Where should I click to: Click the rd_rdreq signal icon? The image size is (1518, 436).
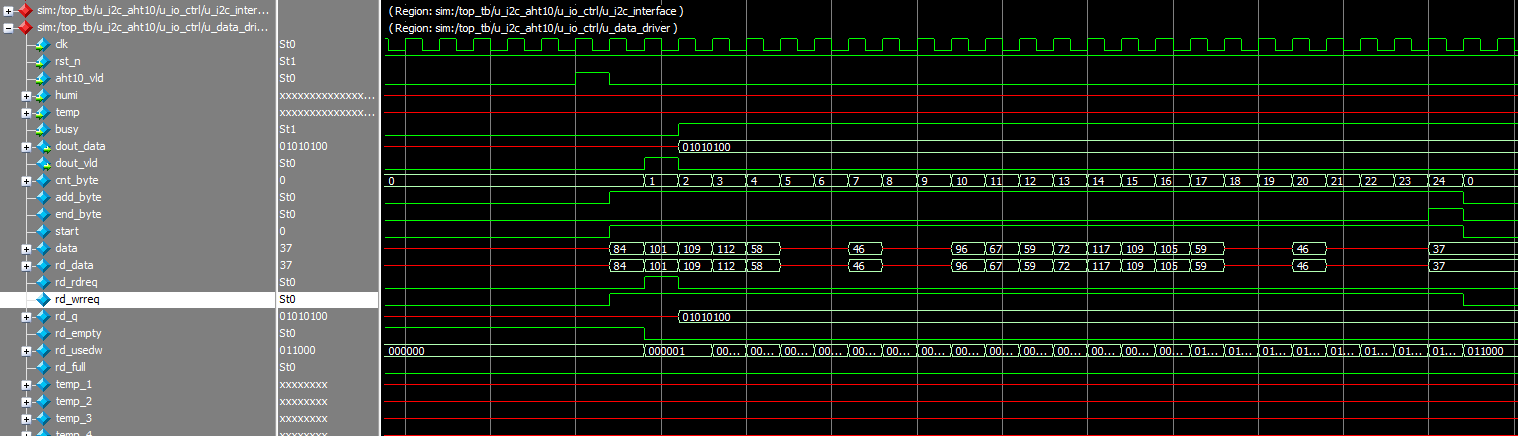(42, 282)
